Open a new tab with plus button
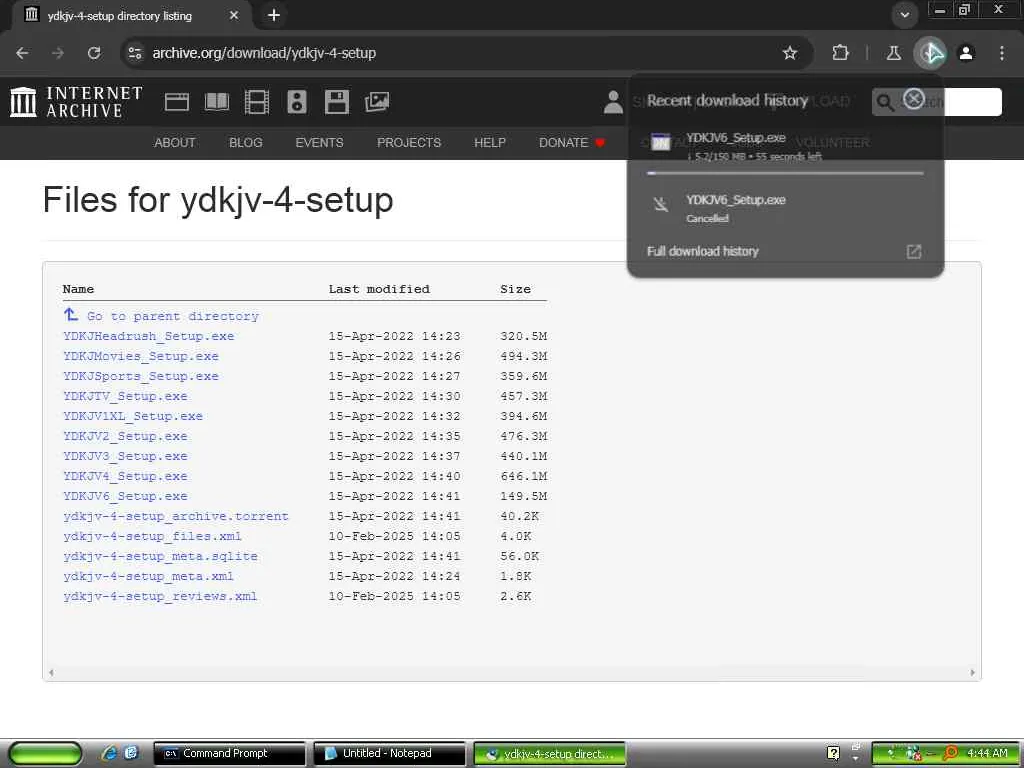The image size is (1024, 768). click(274, 15)
